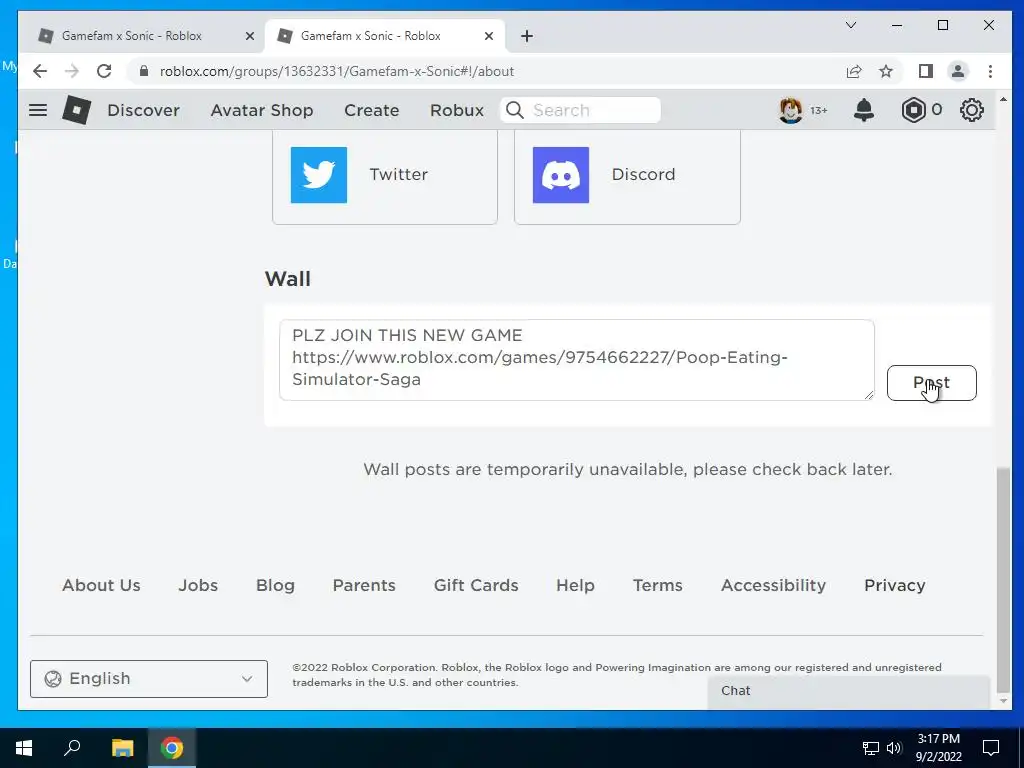Open the Blog footer link

click(275, 586)
